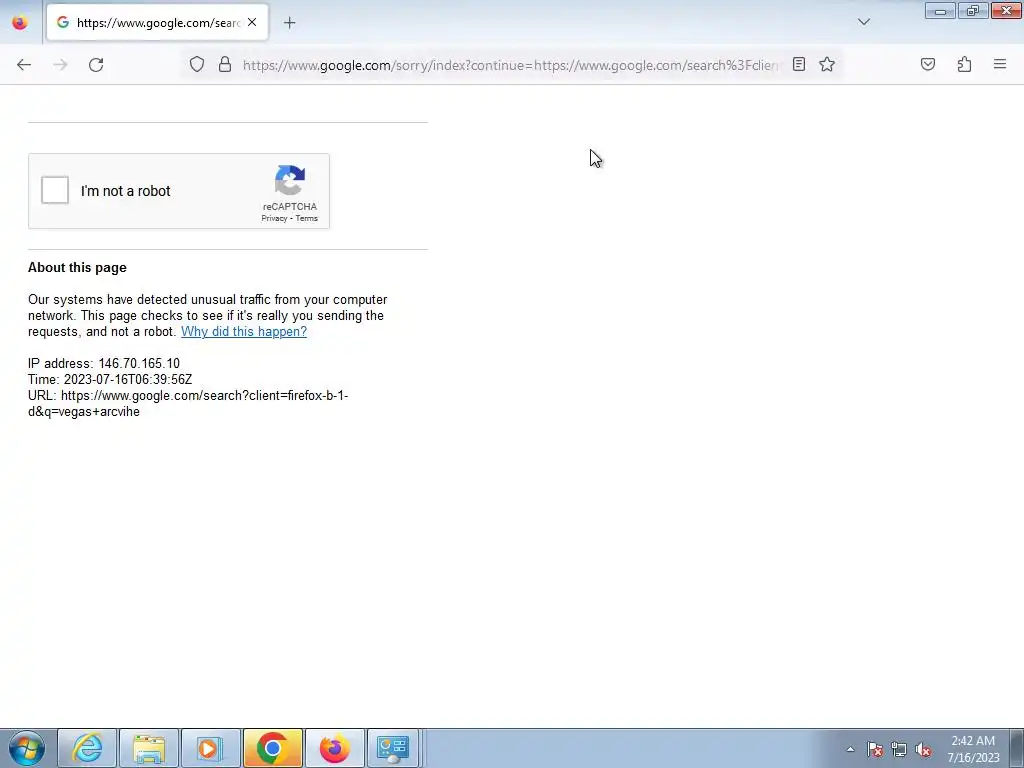Click the Firefox taskbar button
Screen dimensions: 1024x768
[334, 748]
